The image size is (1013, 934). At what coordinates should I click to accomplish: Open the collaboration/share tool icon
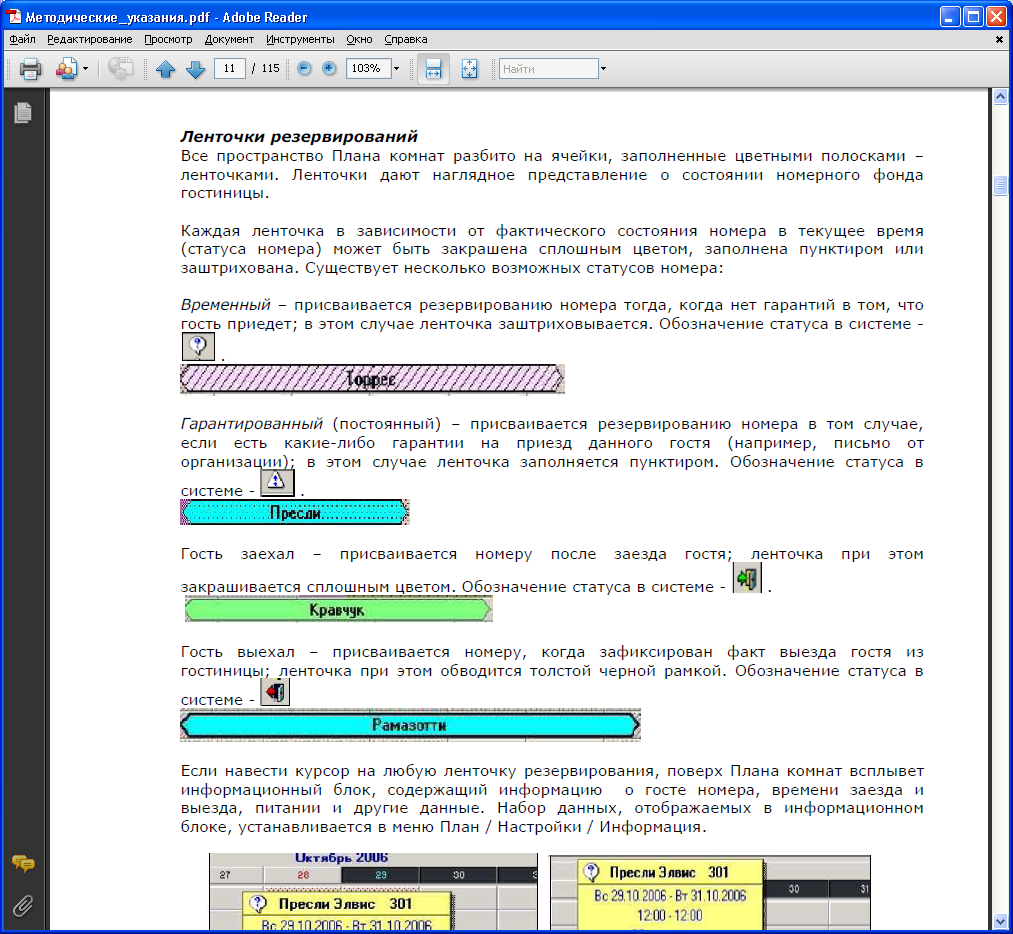pos(66,68)
